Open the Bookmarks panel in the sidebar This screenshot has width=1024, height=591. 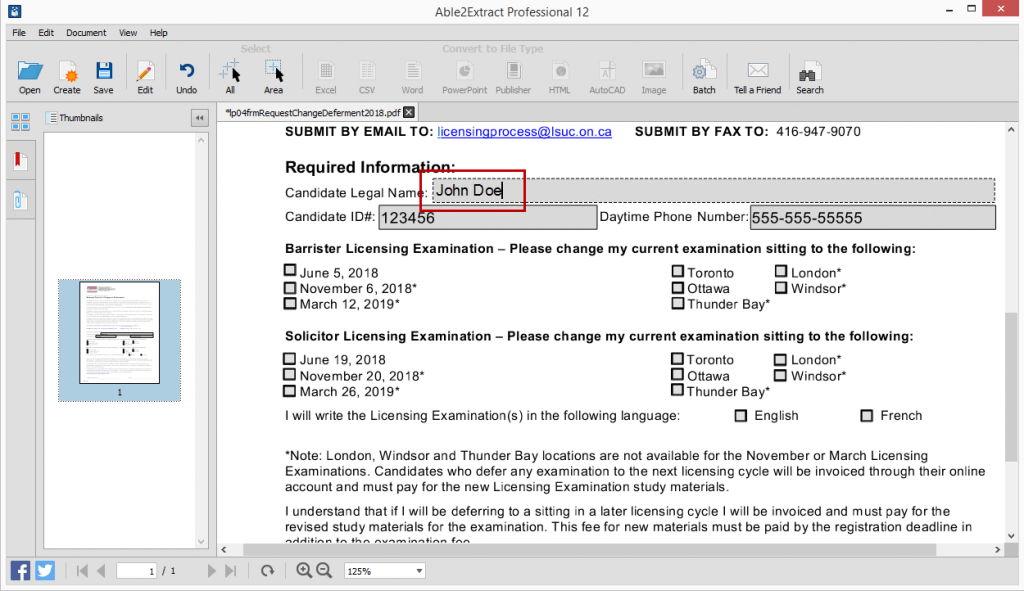[19, 160]
